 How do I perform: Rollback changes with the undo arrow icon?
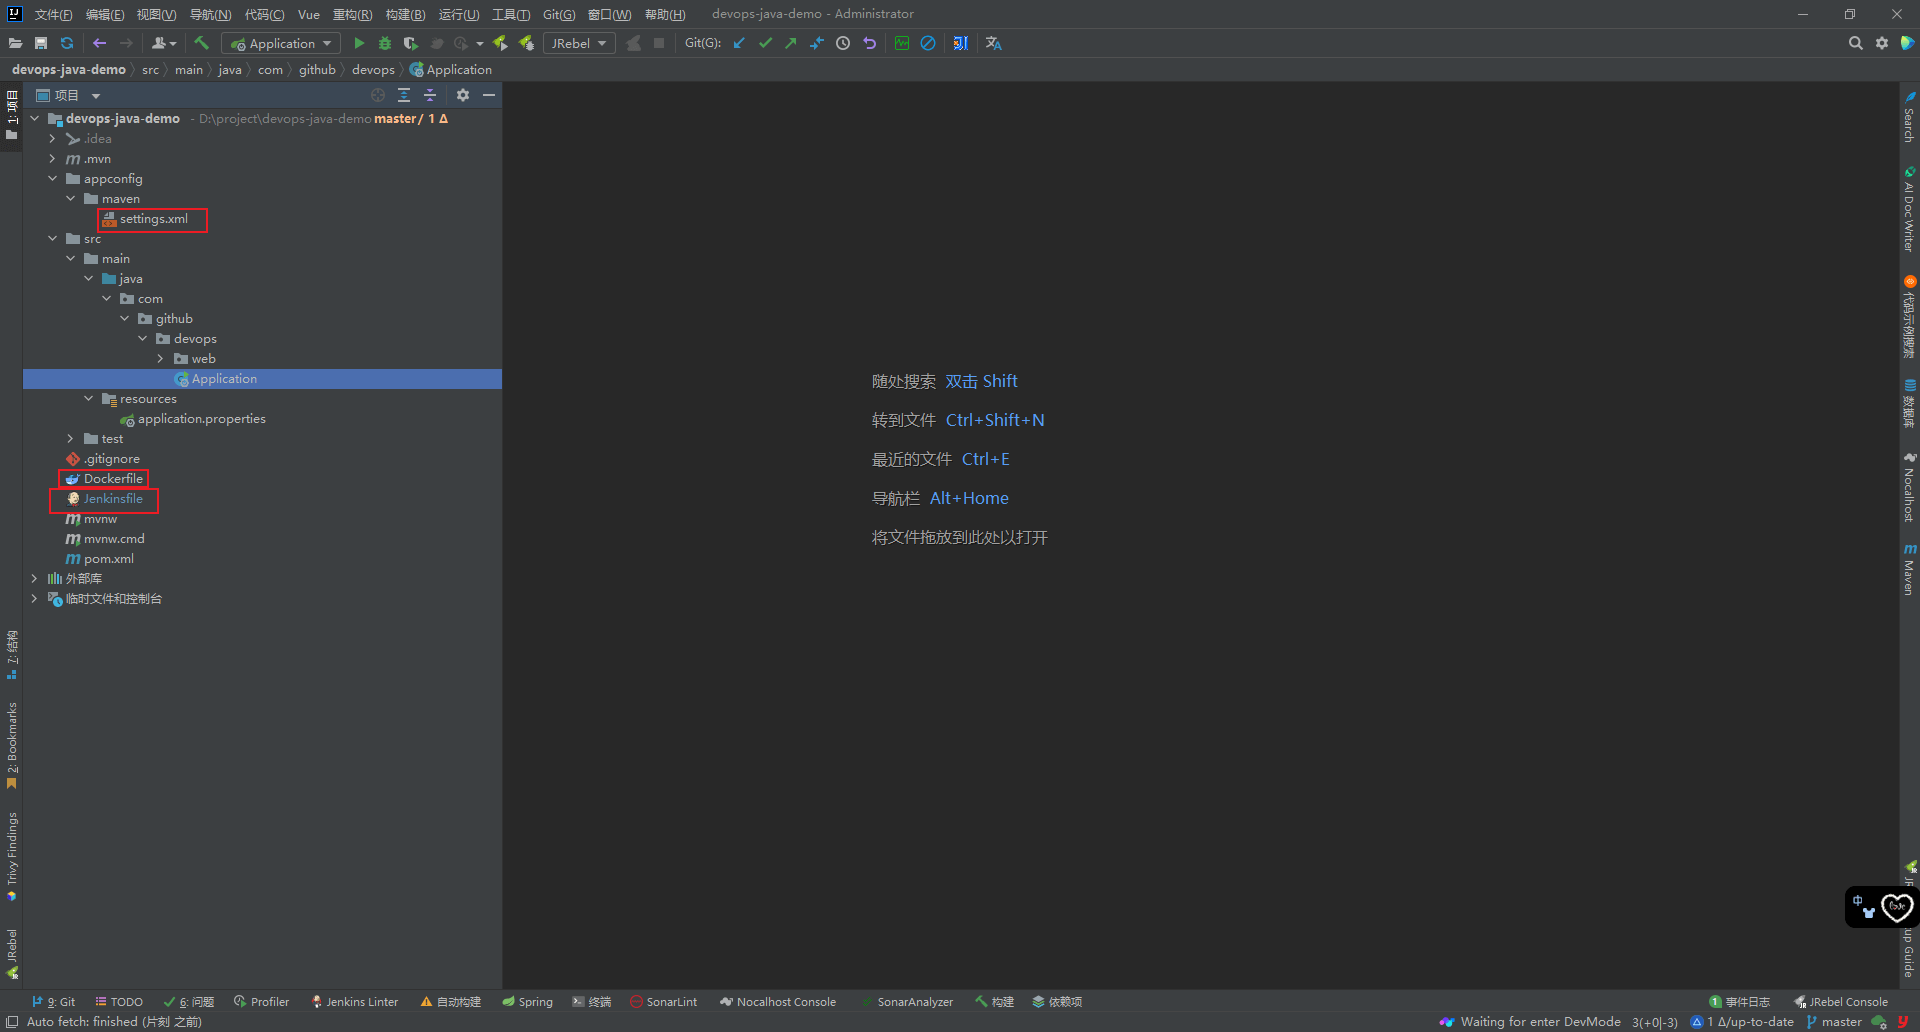[x=869, y=43]
